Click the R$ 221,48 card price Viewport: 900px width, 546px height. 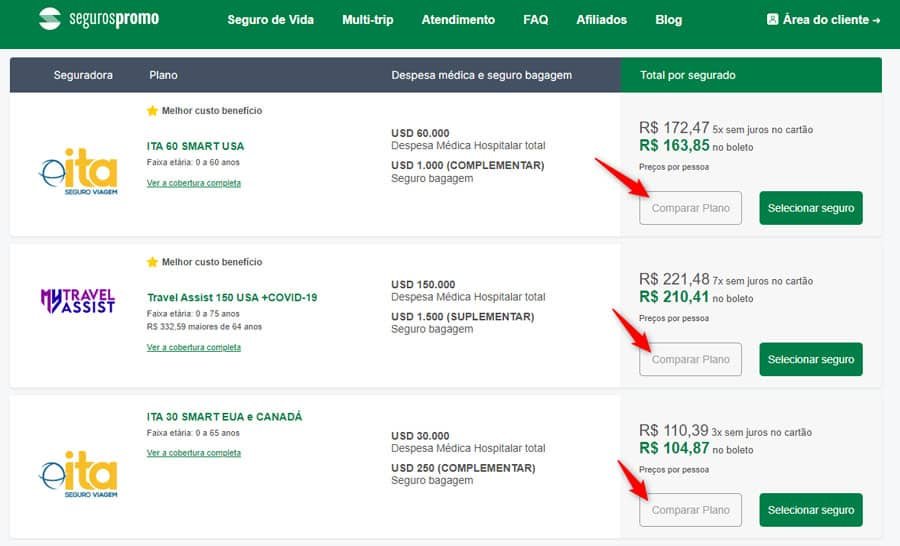point(674,279)
